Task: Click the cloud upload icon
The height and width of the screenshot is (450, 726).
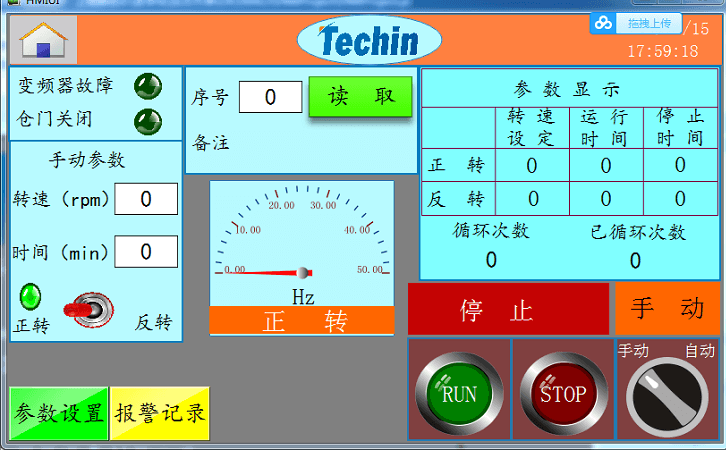Action: (602, 23)
